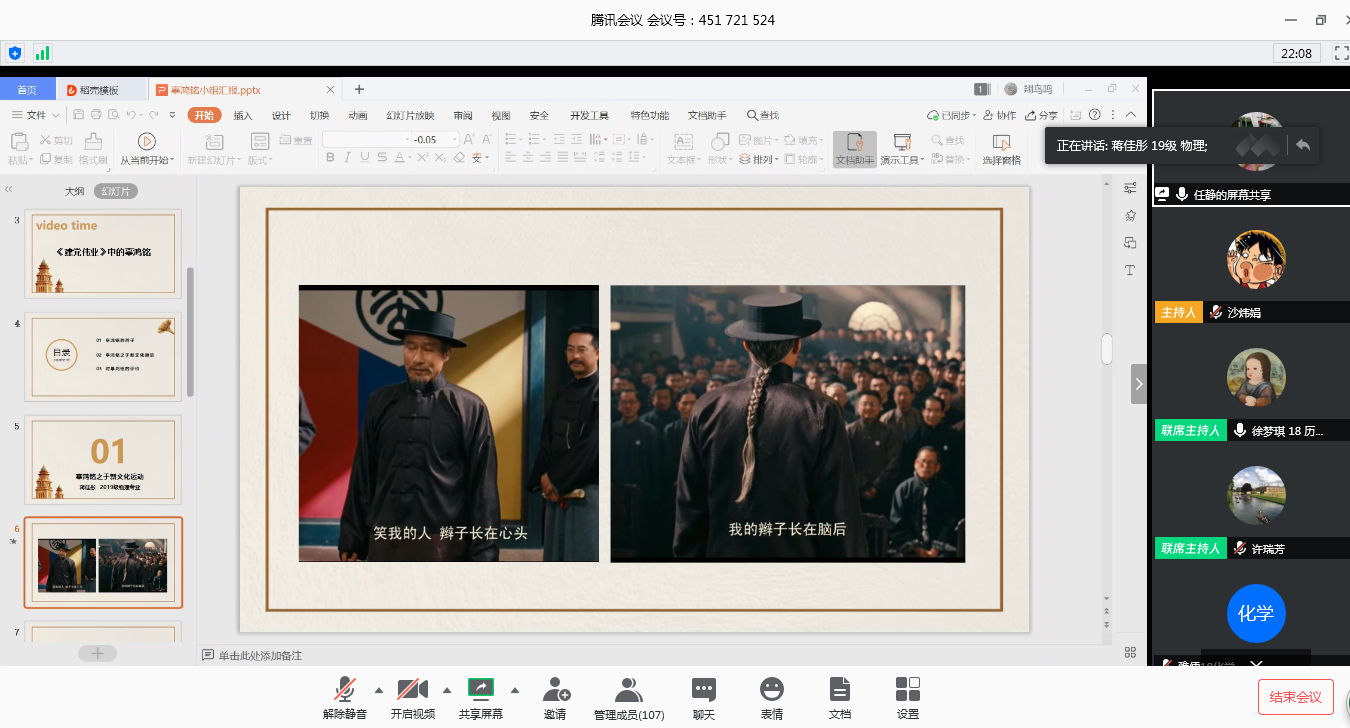
Task: Toggle underline formatting U
Action: point(365,158)
